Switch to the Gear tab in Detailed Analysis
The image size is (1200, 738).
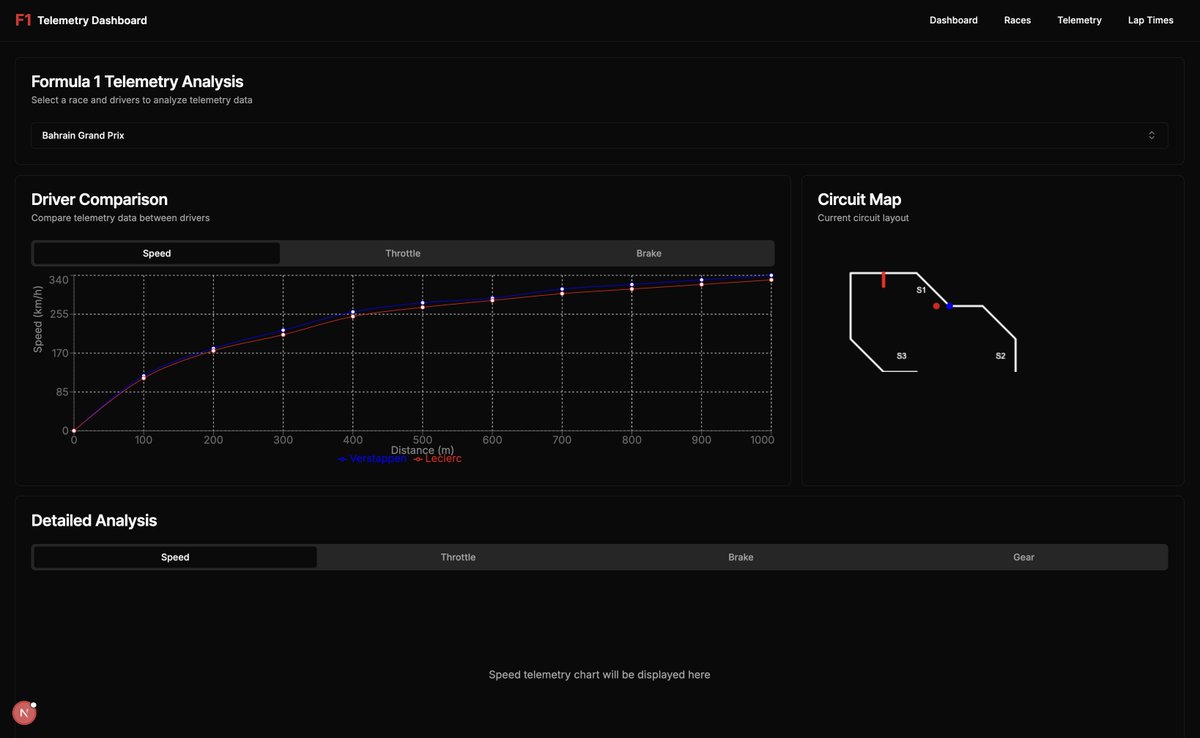1024,557
